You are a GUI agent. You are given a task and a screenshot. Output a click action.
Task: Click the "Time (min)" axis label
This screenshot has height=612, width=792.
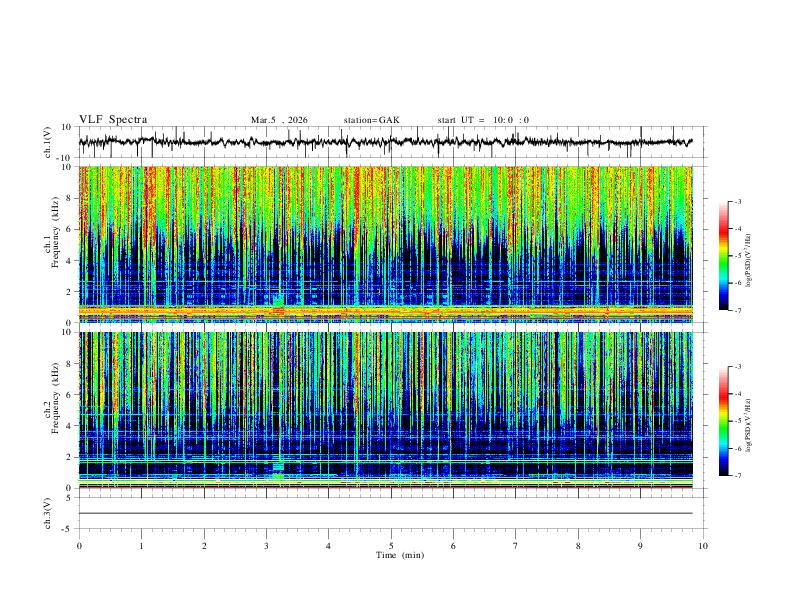(x=400, y=555)
